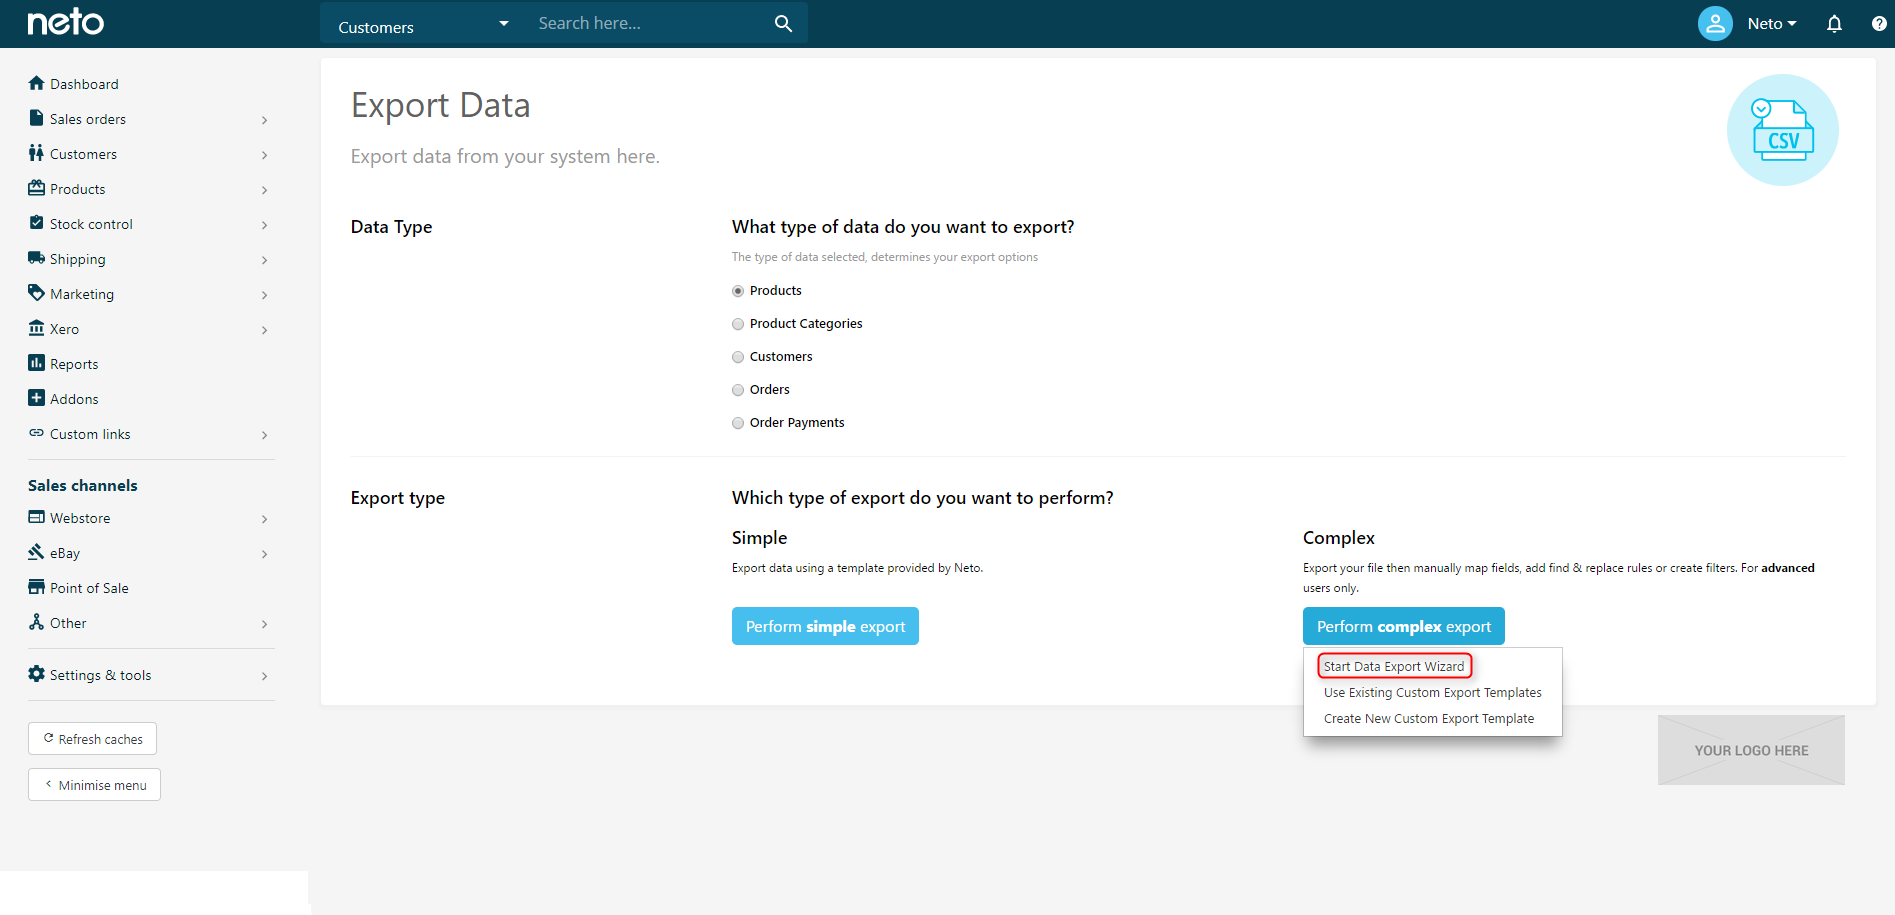Click Perform complex export button
1895x915 pixels.
[x=1403, y=626]
